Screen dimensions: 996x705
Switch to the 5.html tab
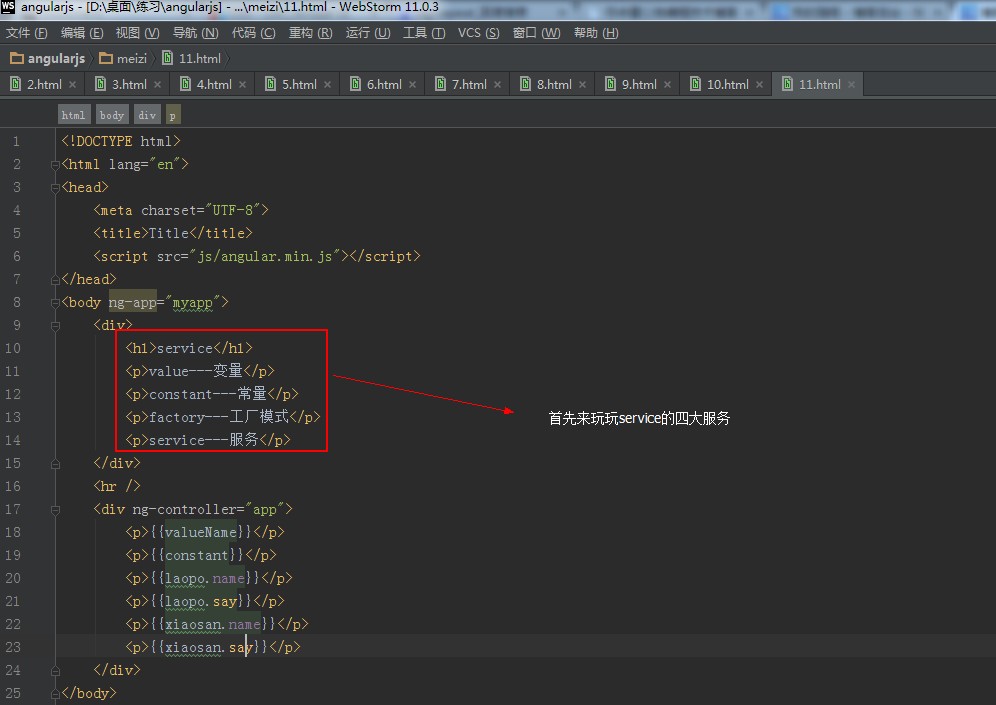click(x=299, y=84)
